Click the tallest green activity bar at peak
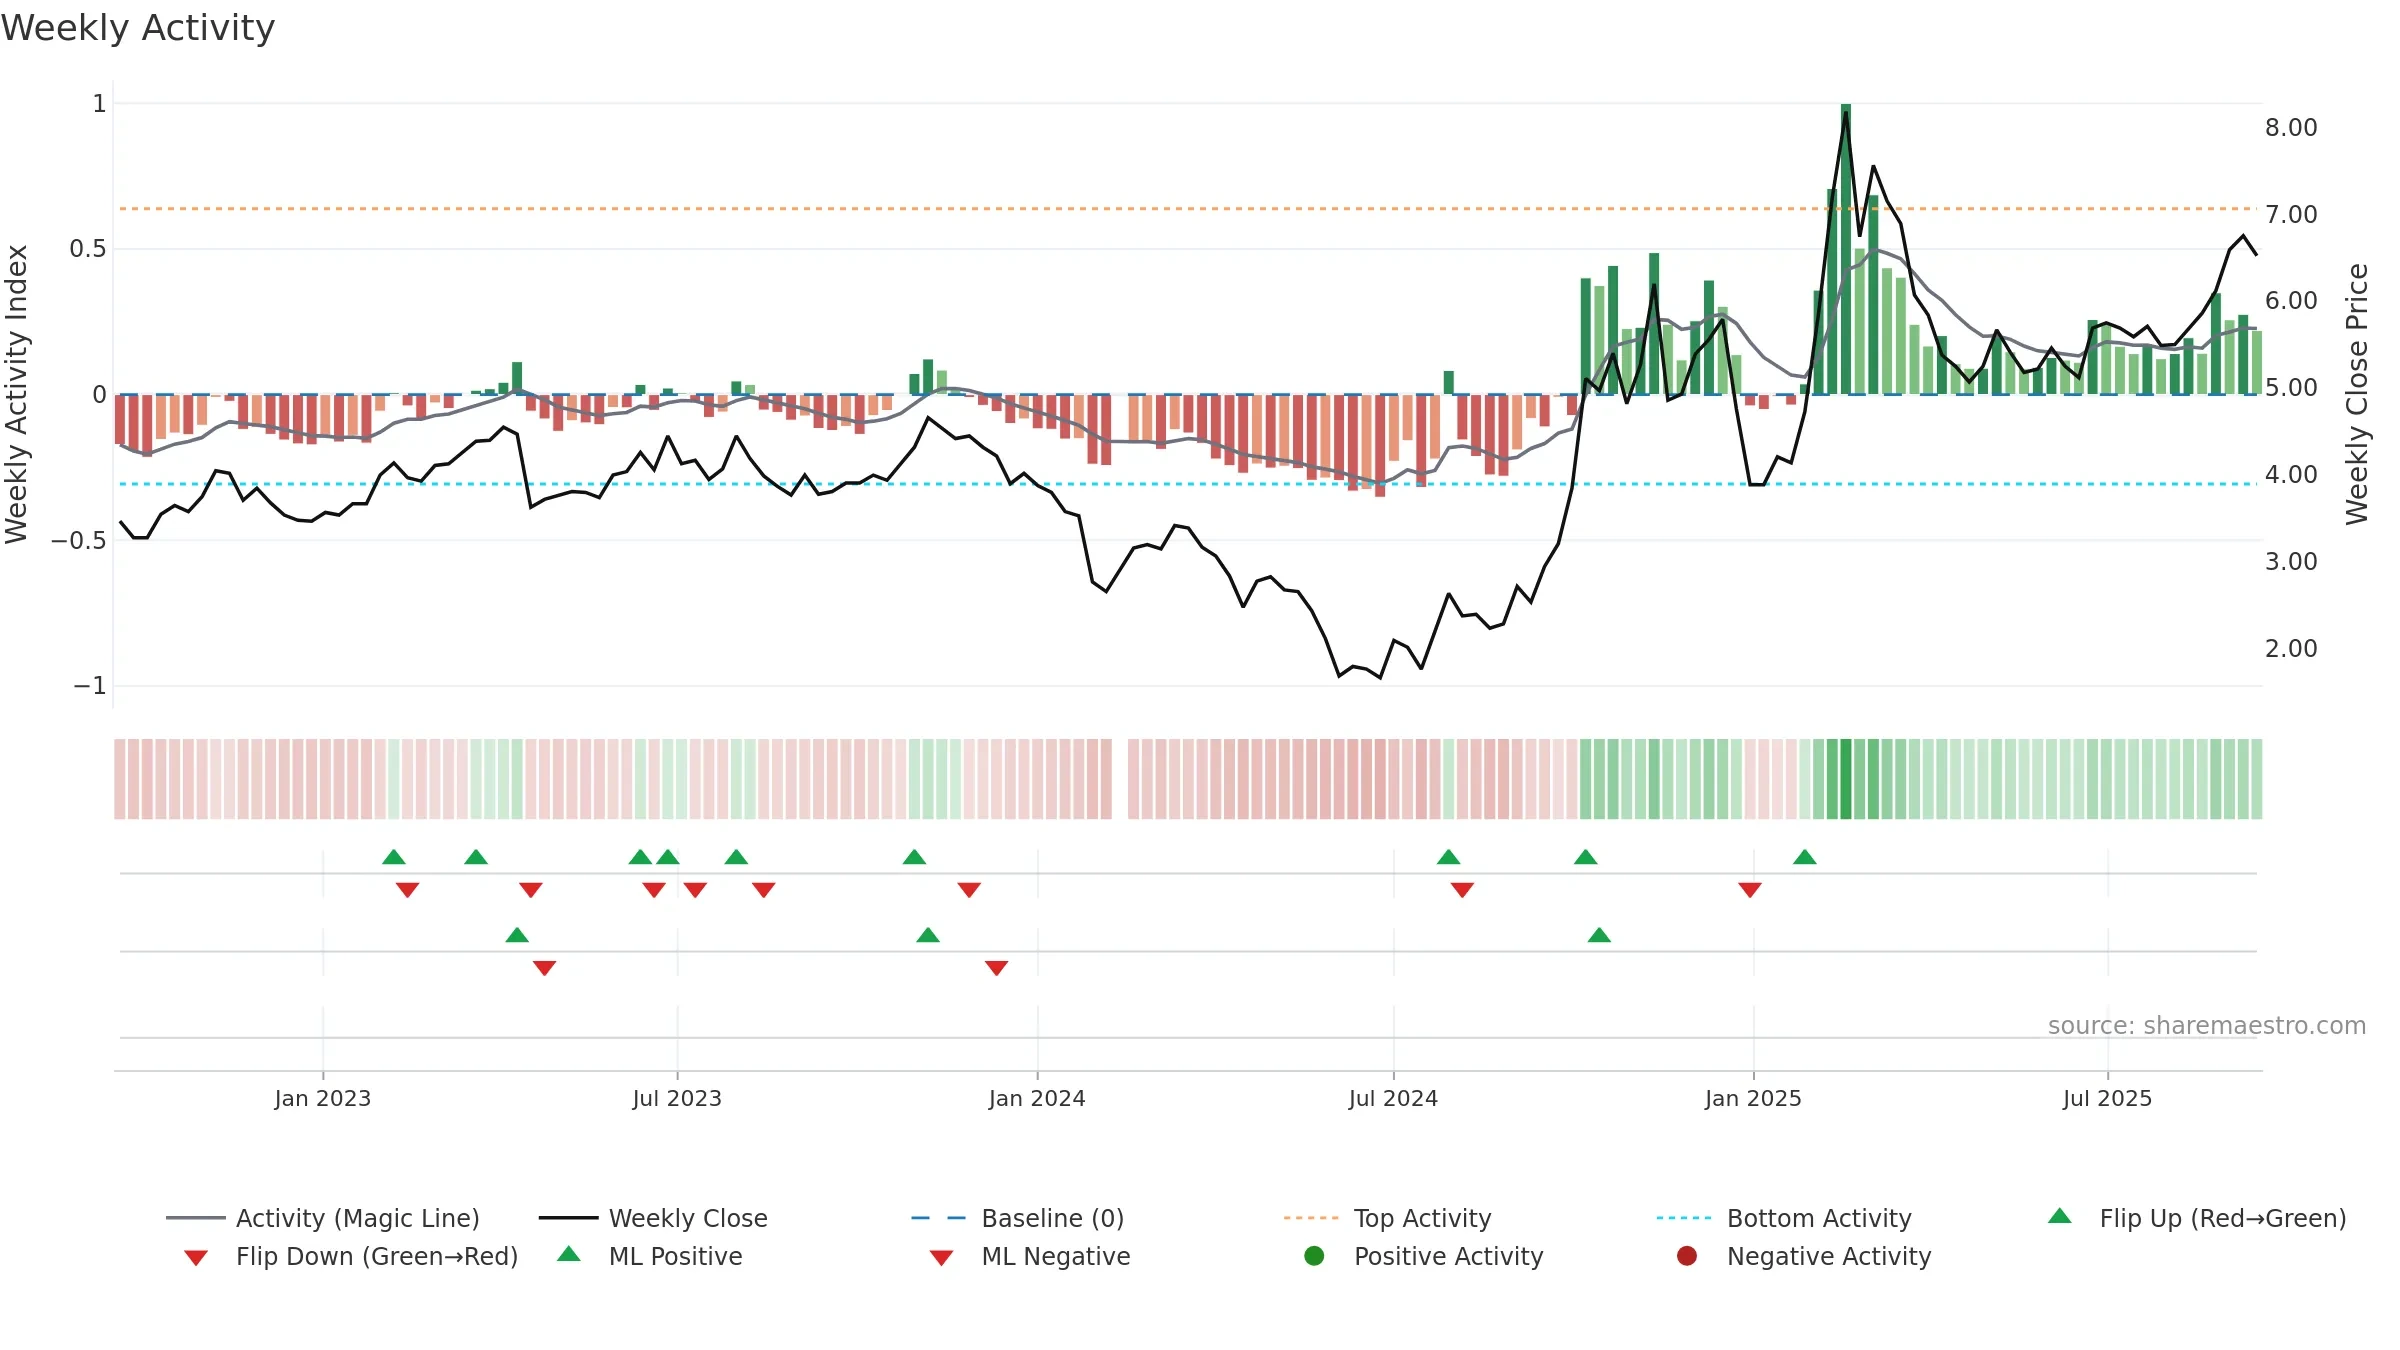The width and height of the screenshot is (2400, 1350). click(1846, 249)
